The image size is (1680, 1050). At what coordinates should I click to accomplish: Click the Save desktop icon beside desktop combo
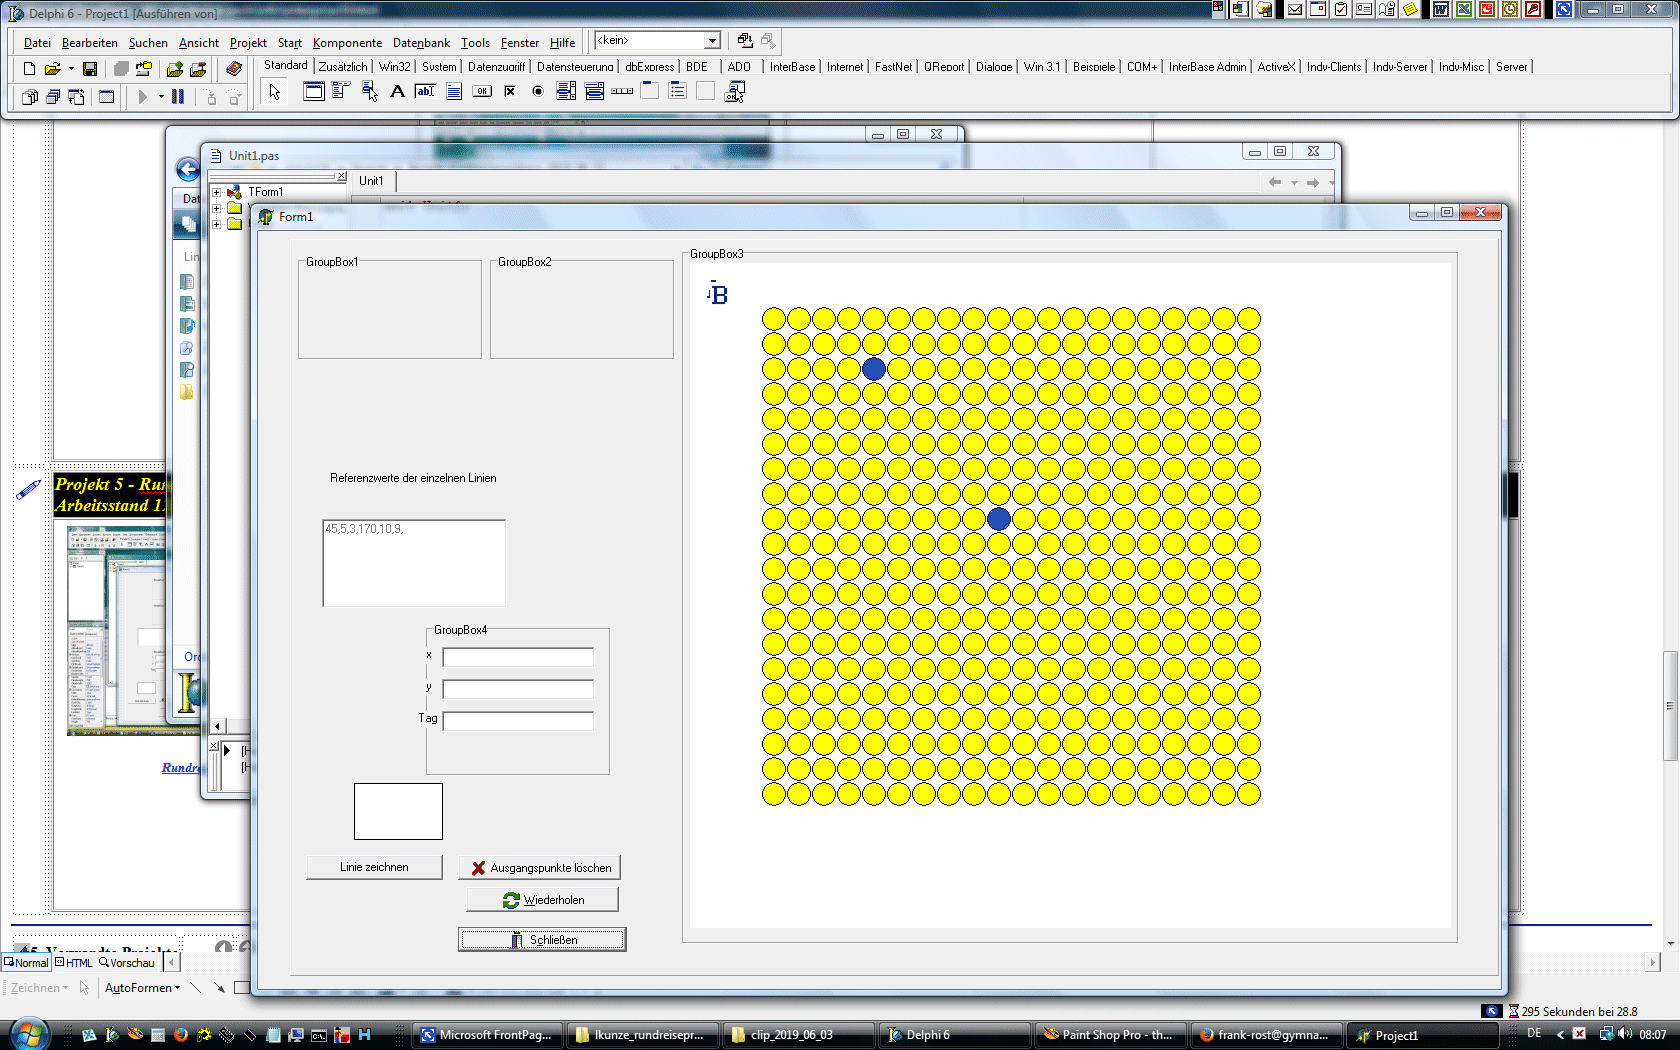pos(745,41)
